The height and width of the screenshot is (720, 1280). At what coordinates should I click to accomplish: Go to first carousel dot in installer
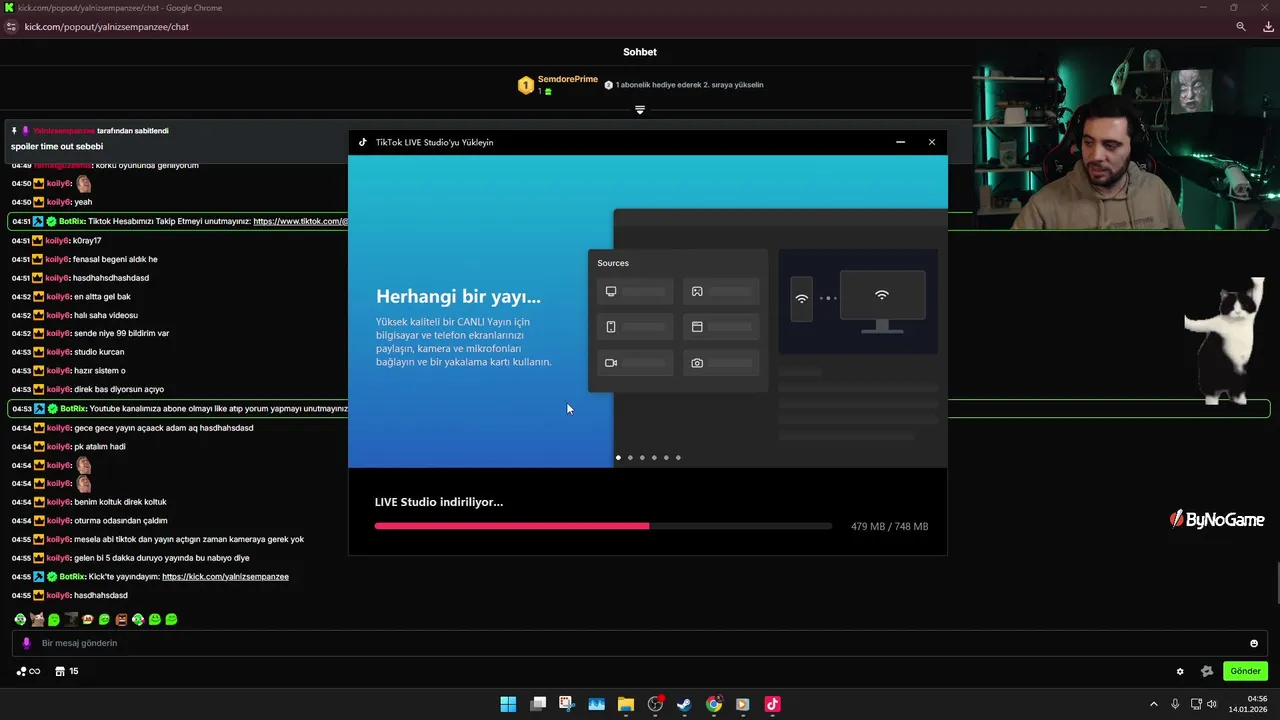click(x=618, y=457)
